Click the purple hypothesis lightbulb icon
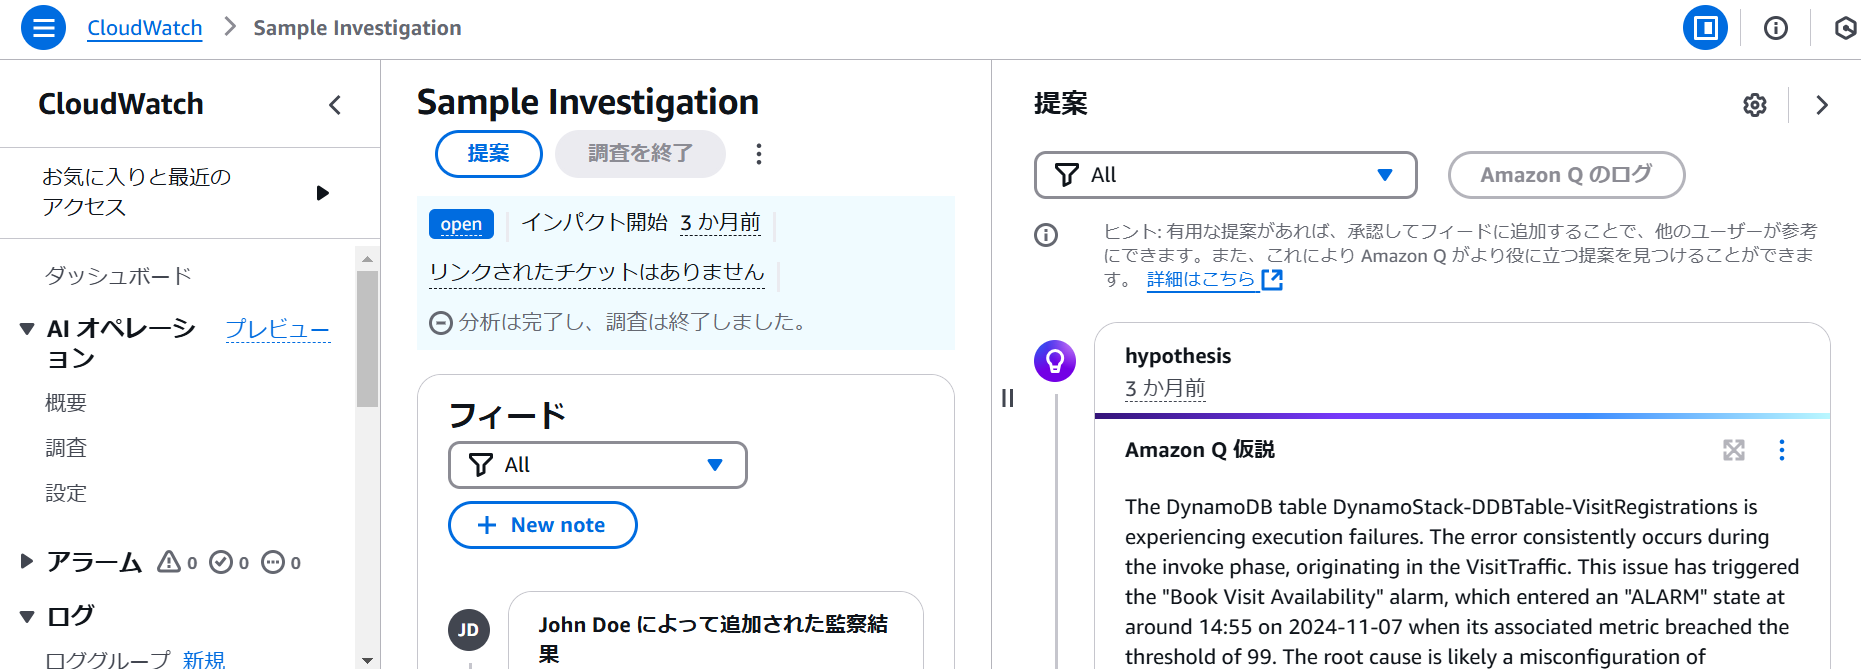This screenshot has width=1861, height=669. (x=1055, y=361)
